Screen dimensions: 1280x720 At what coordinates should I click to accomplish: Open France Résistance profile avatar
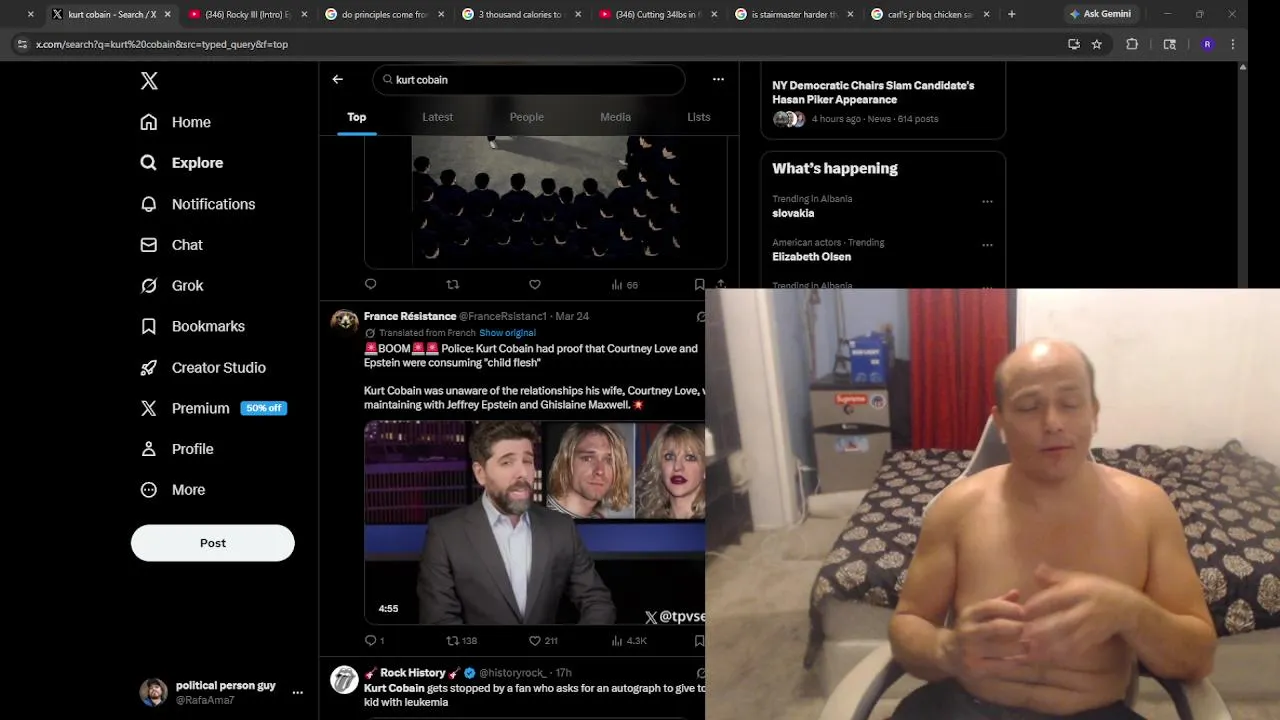345,321
